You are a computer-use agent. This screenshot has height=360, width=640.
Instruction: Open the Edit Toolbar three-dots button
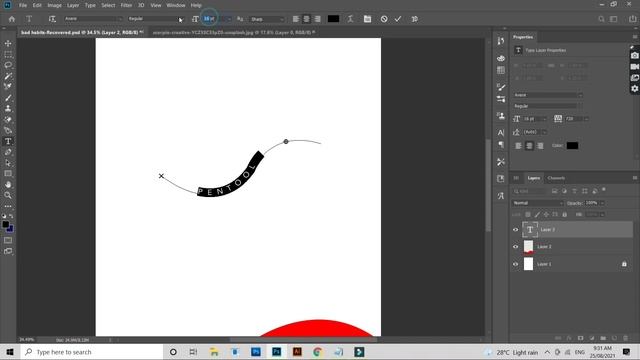point(8,207)
